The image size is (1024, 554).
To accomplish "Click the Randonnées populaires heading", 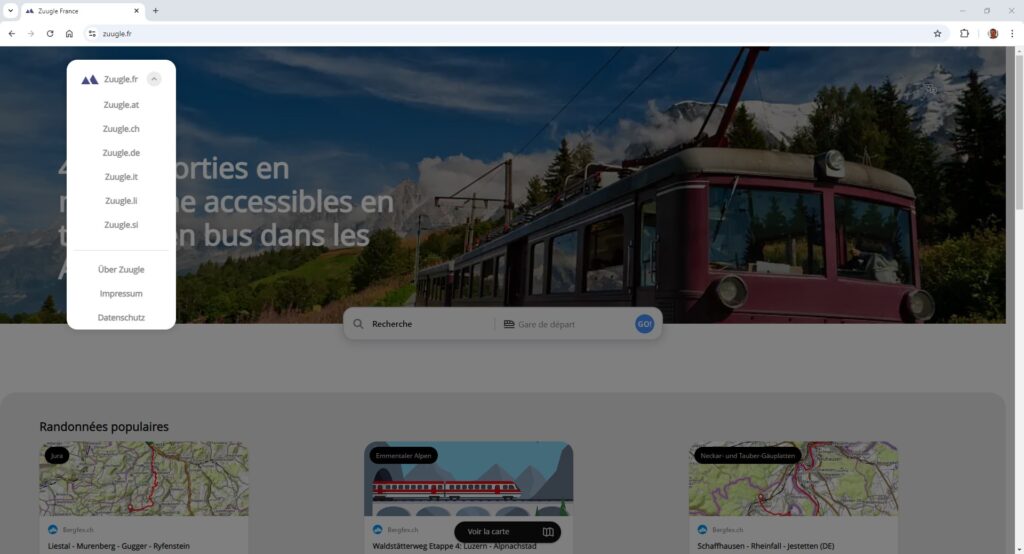I will click(104, 427).
